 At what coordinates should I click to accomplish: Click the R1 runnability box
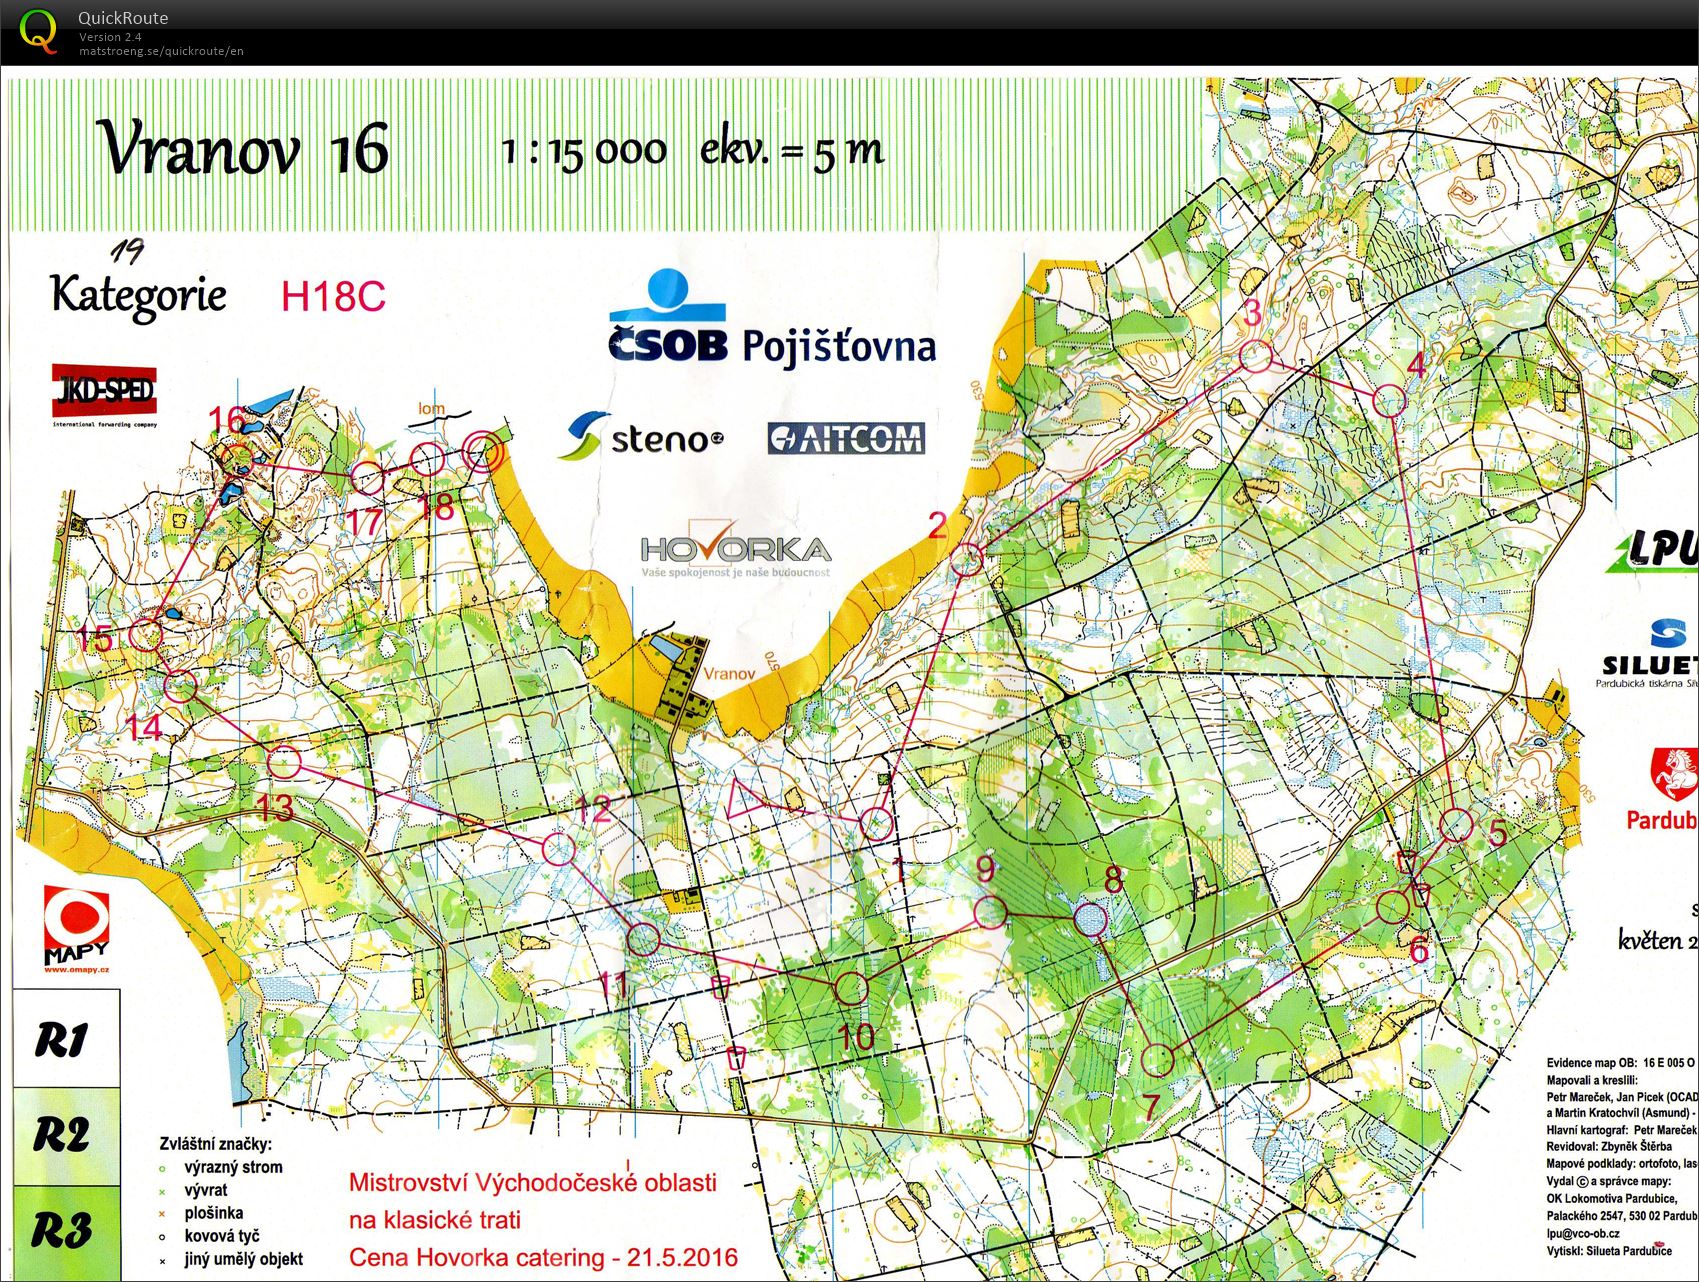click(x=66, y=1039)
